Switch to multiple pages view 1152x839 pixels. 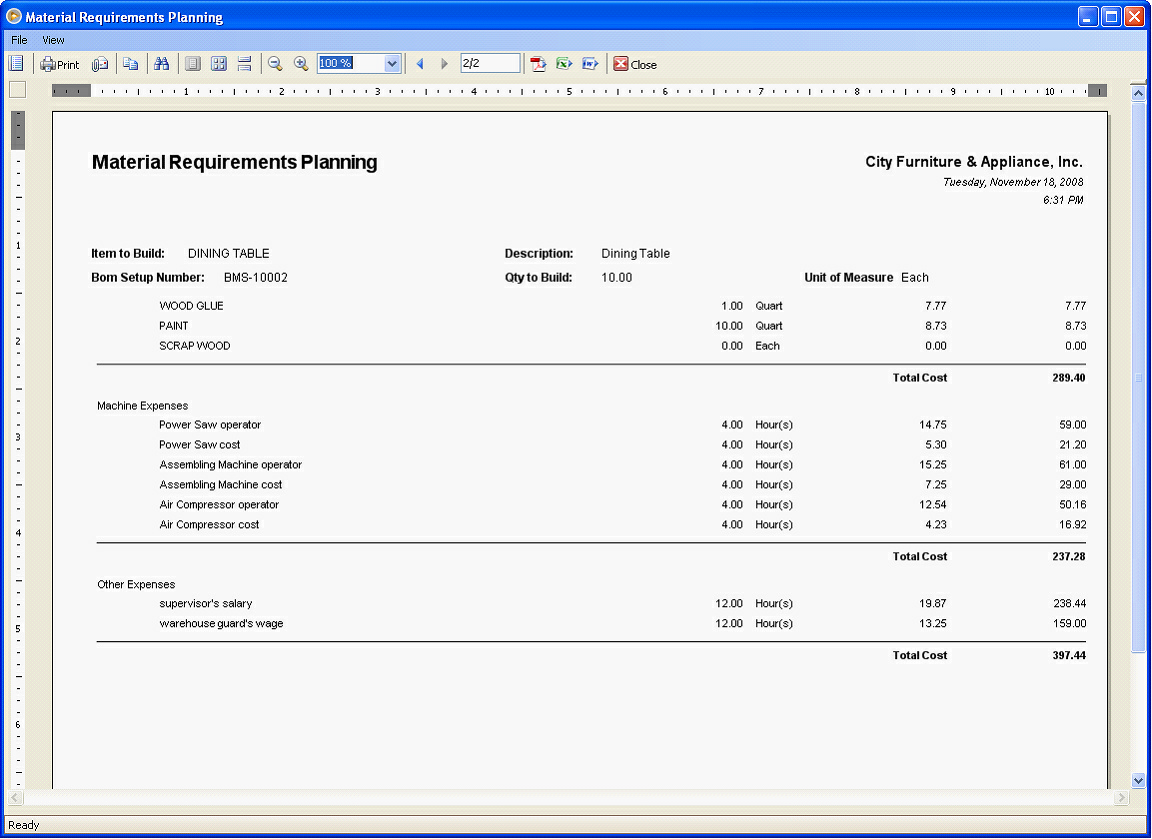219,64
